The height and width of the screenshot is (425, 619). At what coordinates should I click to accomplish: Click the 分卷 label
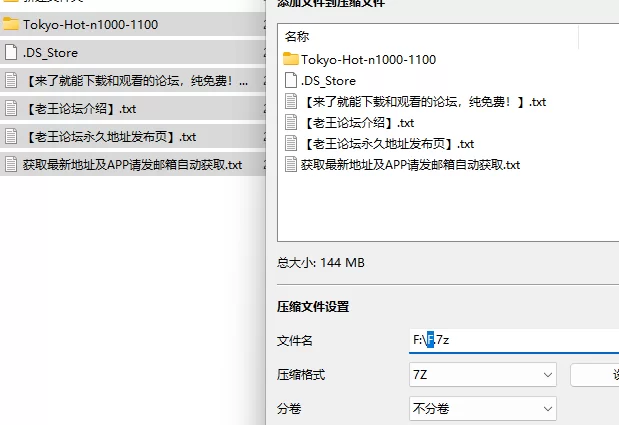tap(289, 408)
